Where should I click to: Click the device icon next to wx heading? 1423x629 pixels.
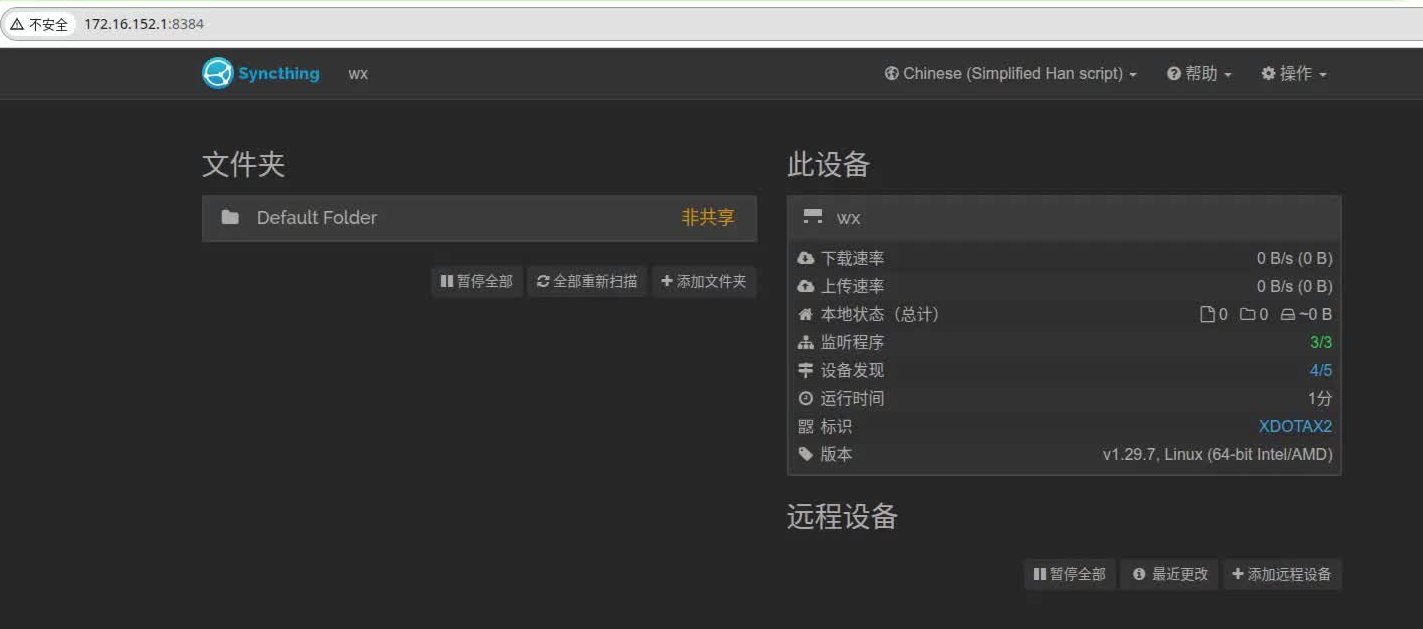click(813, 217)
